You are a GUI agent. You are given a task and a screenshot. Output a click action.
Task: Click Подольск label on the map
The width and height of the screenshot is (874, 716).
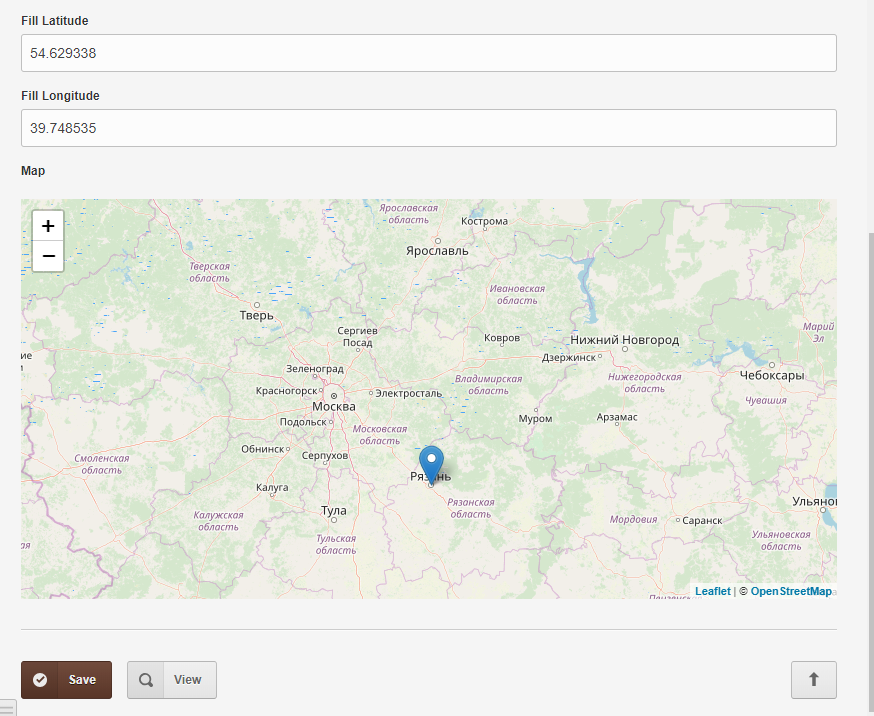tap(303, 422)
